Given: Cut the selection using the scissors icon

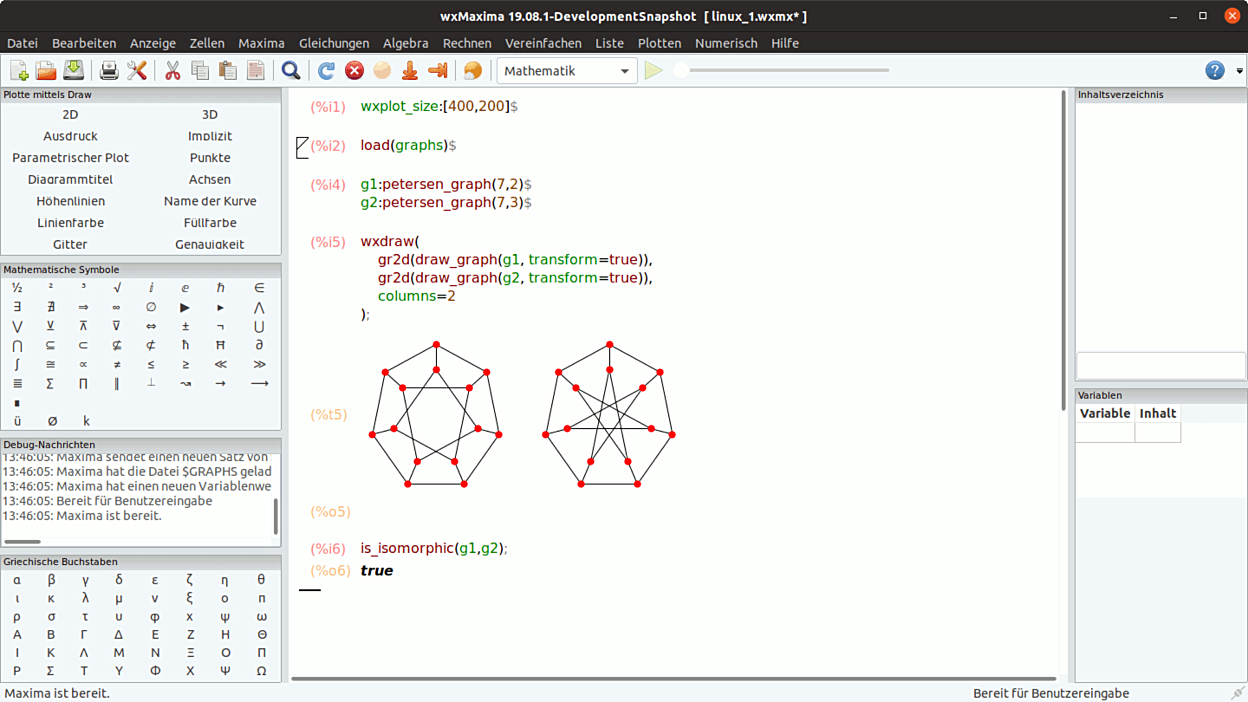Looking at the screenshot, I should pyautogui.click(x=172, y=71).
